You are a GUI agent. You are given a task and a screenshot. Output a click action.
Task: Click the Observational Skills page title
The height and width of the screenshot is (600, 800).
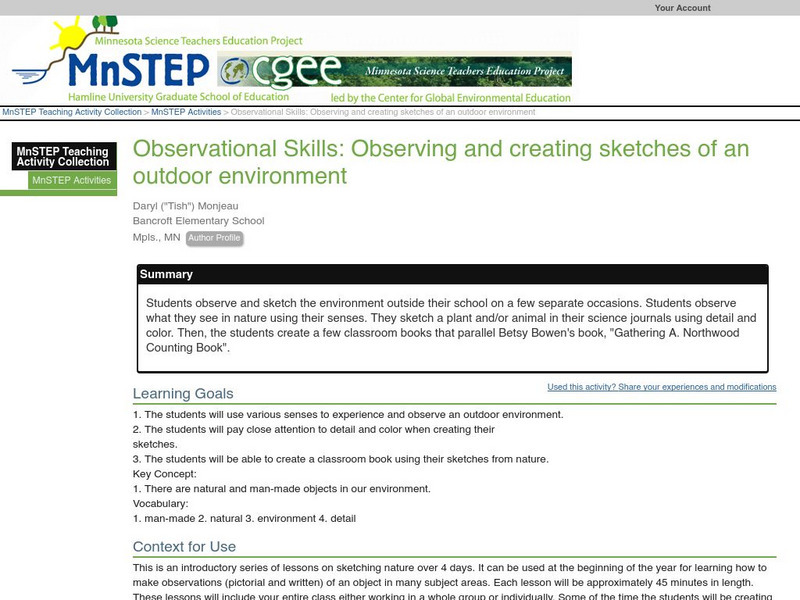441,162
